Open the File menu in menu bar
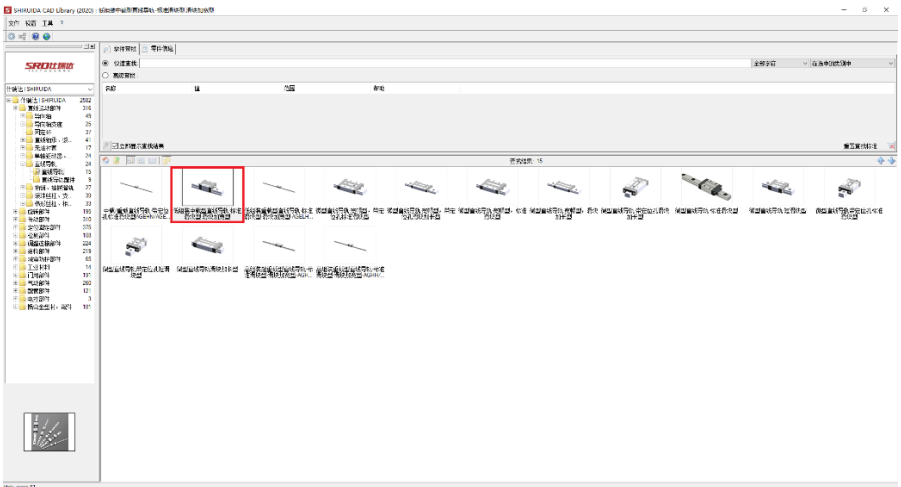The height and width of the screenshot is (487, 901). click(14, 22)
